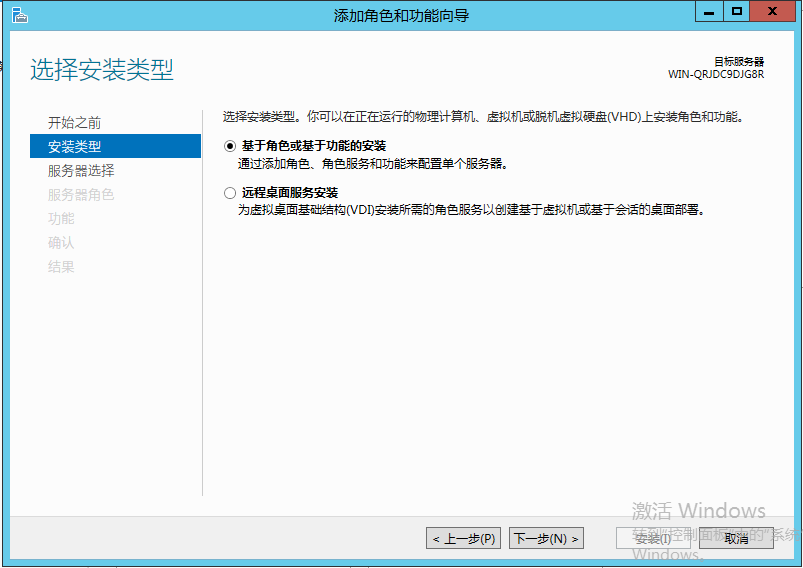Click the VDI description text under 远程桌面服务安装
This screenshot has height=568, width=803.
point(471,209)
